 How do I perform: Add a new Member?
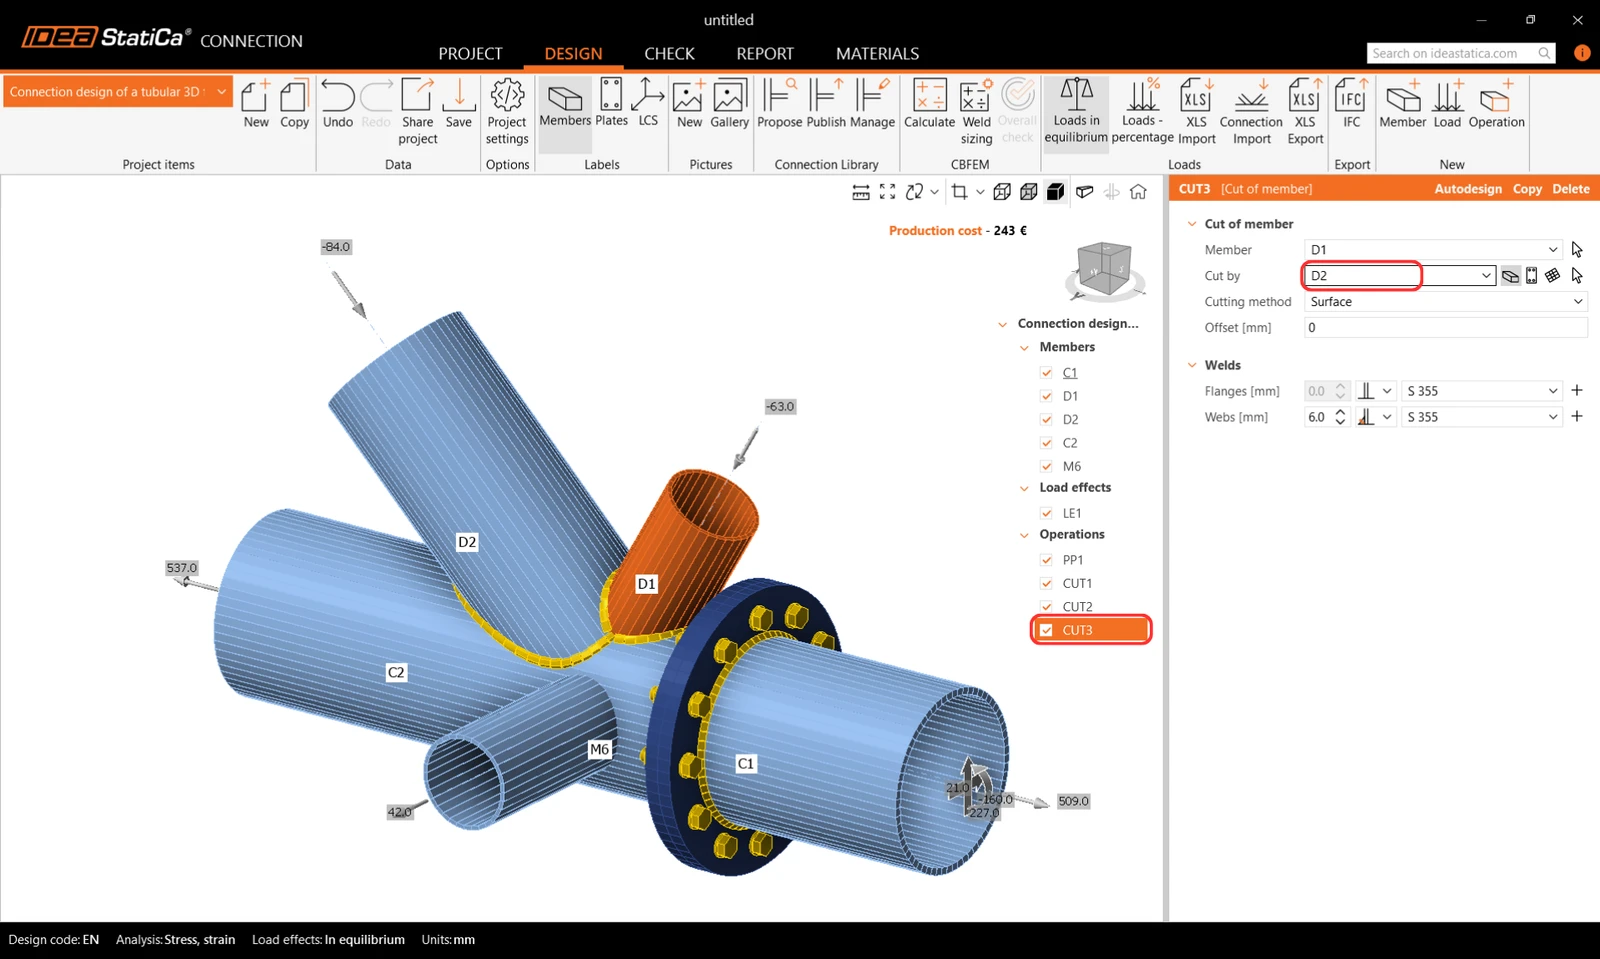pyautogui.click(x=1402, y=104)
